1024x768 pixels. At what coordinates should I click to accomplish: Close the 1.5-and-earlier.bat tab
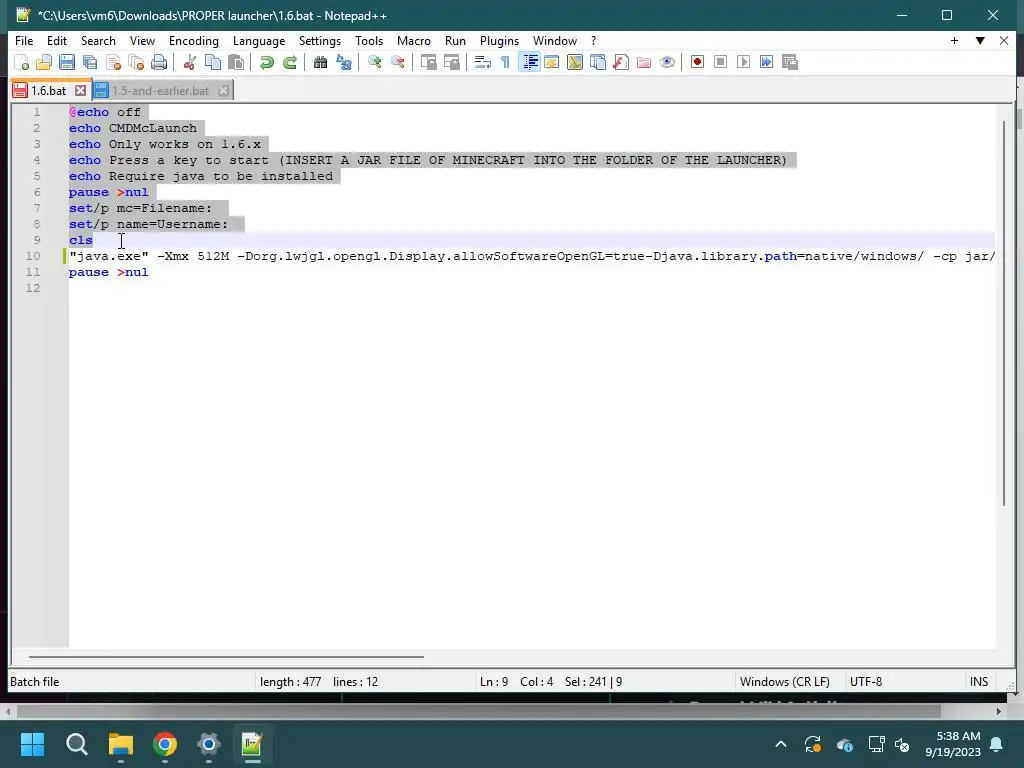pos(223,91)
